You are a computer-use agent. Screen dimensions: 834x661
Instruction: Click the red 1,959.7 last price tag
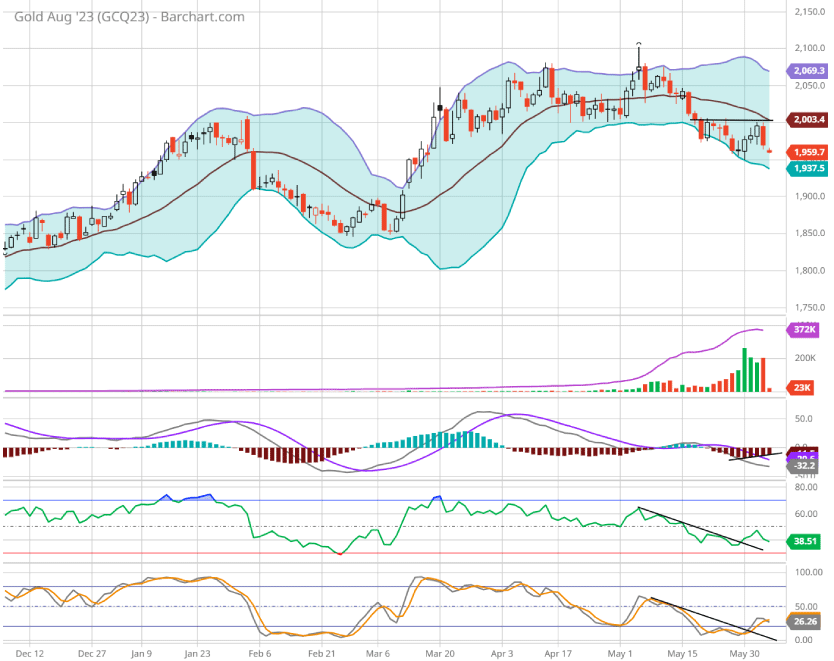pos(807,152)
